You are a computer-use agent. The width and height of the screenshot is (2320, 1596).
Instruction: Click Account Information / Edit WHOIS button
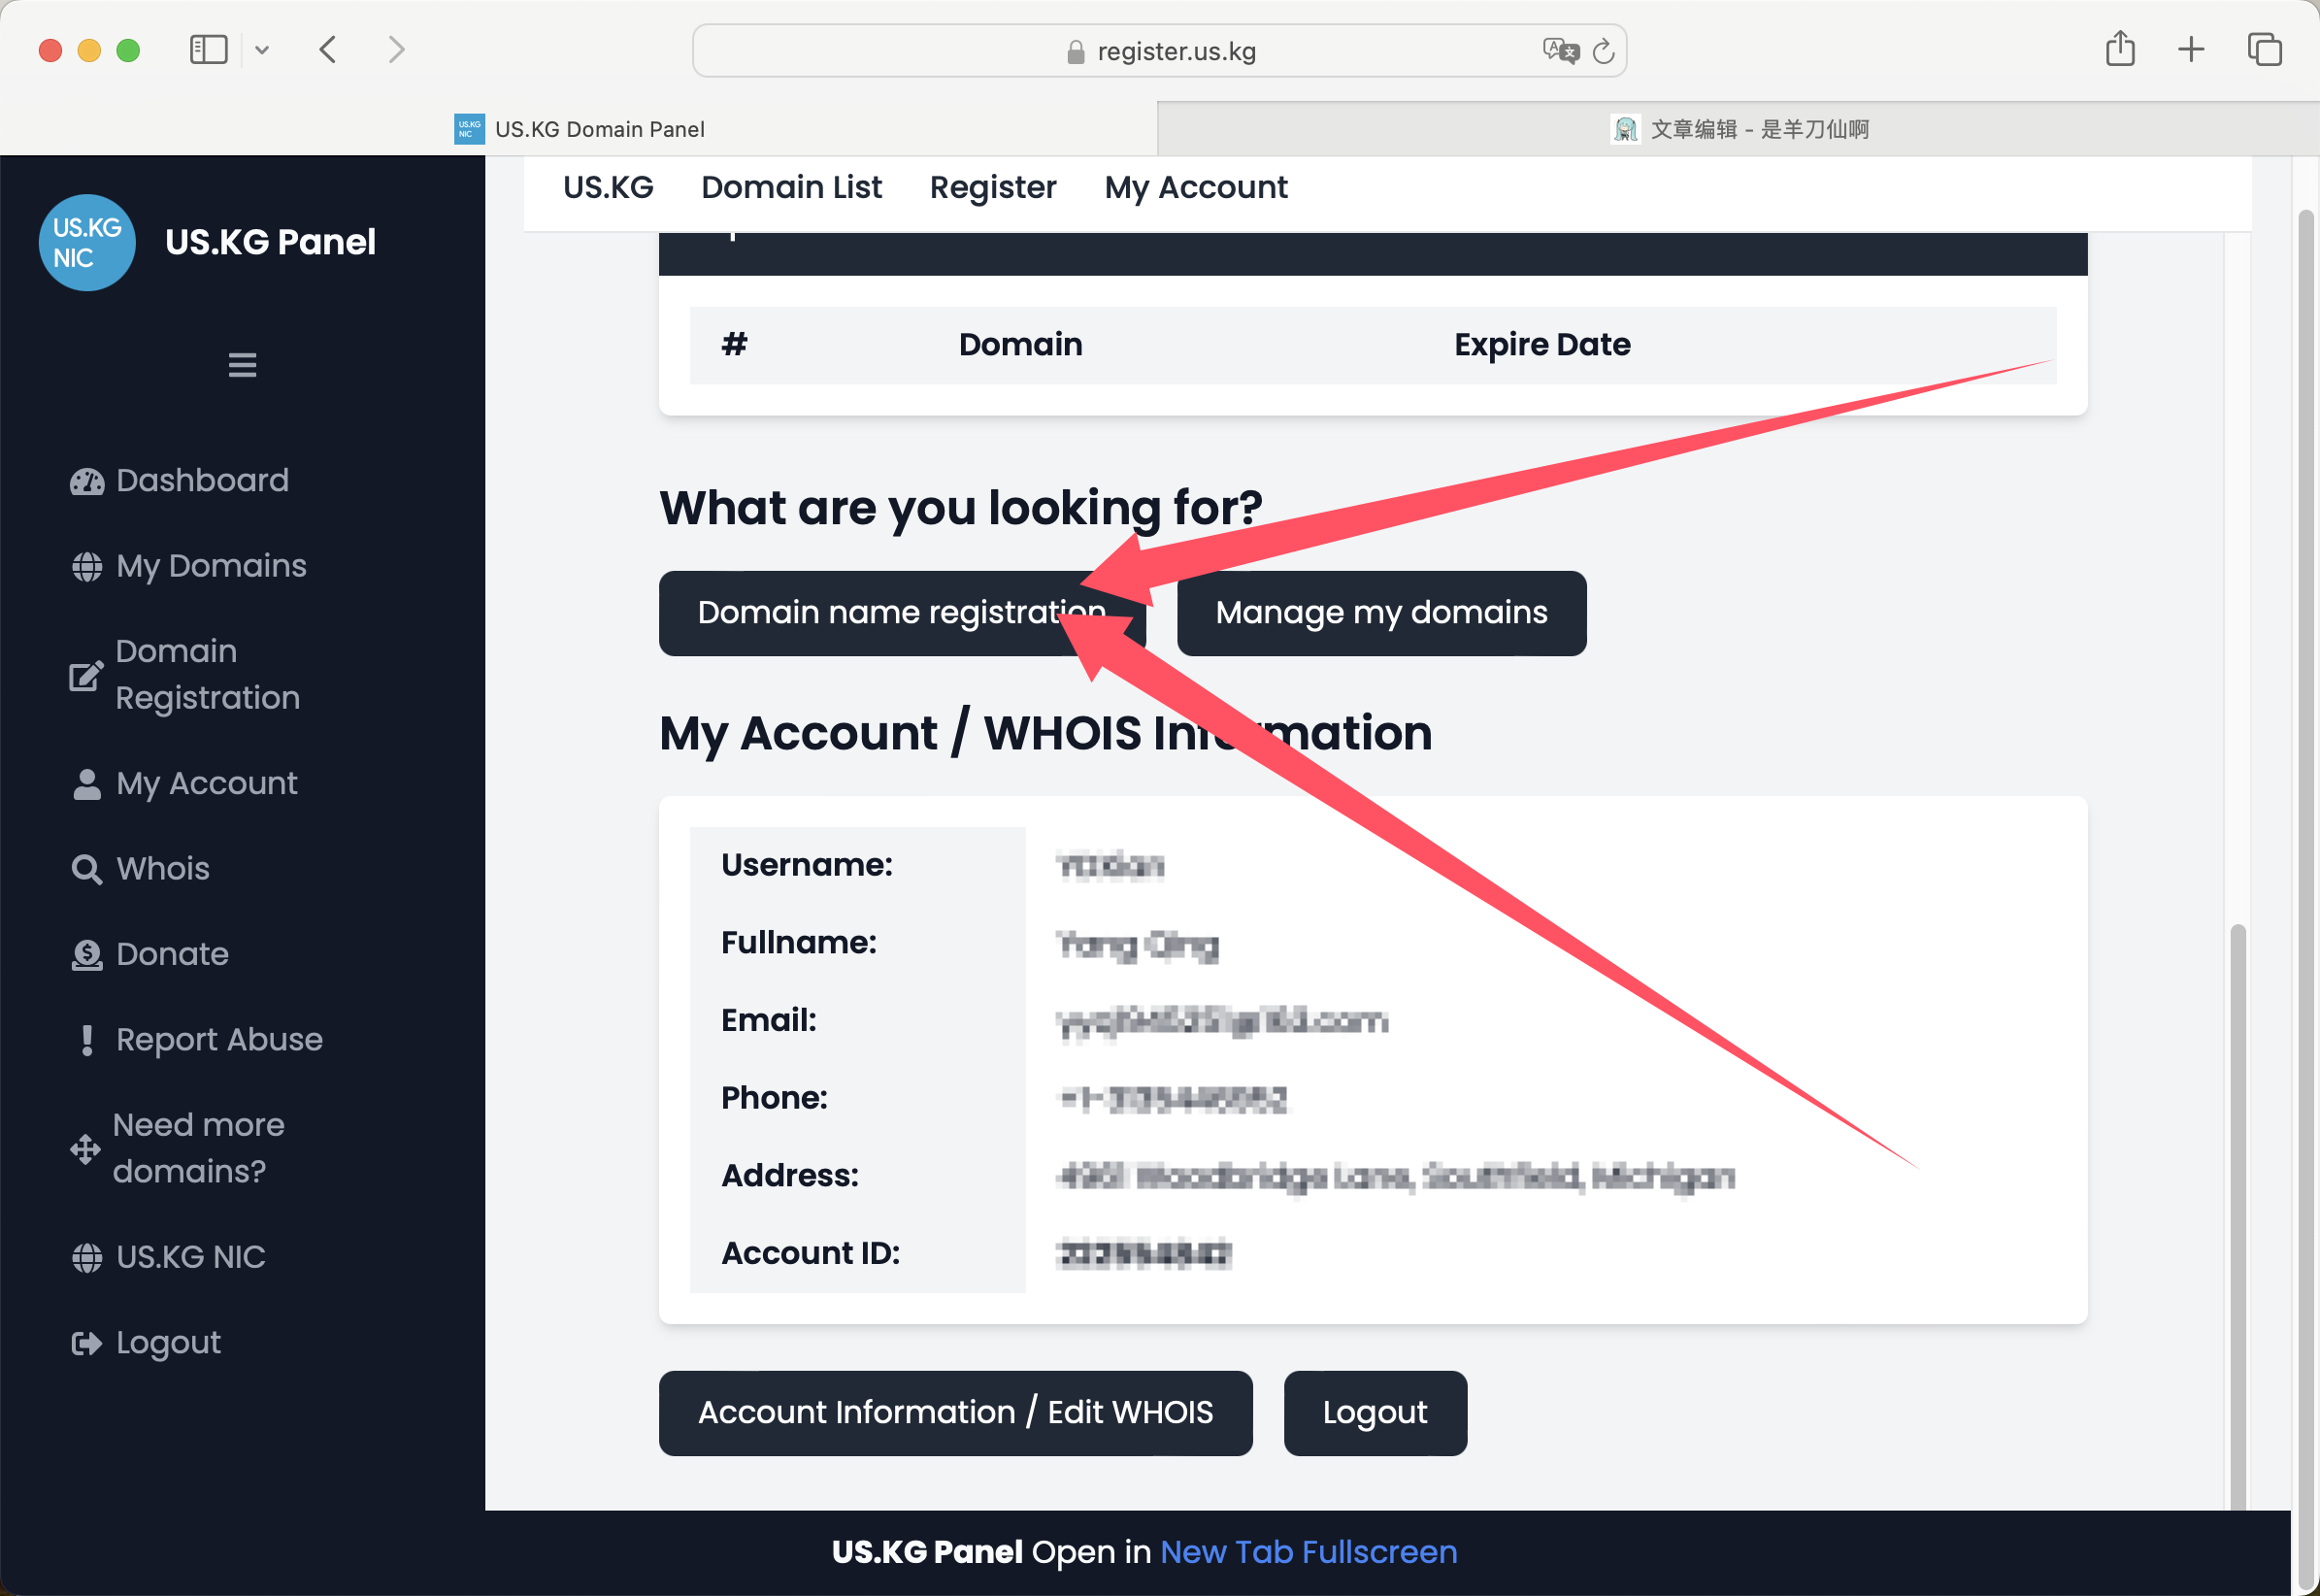coord(955,1413)
